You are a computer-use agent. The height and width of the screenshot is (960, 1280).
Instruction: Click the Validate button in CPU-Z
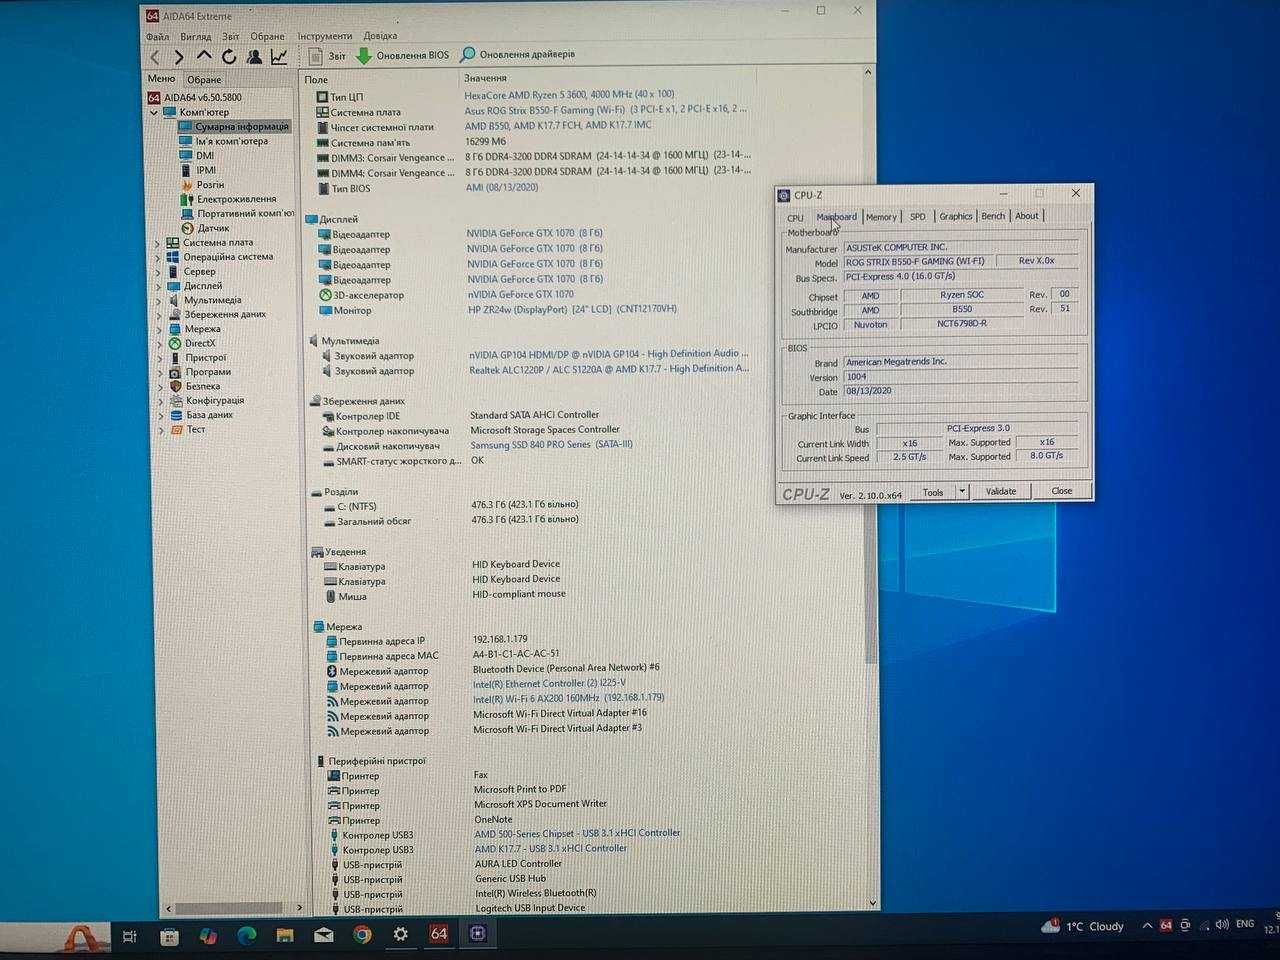coord(1001,491)
